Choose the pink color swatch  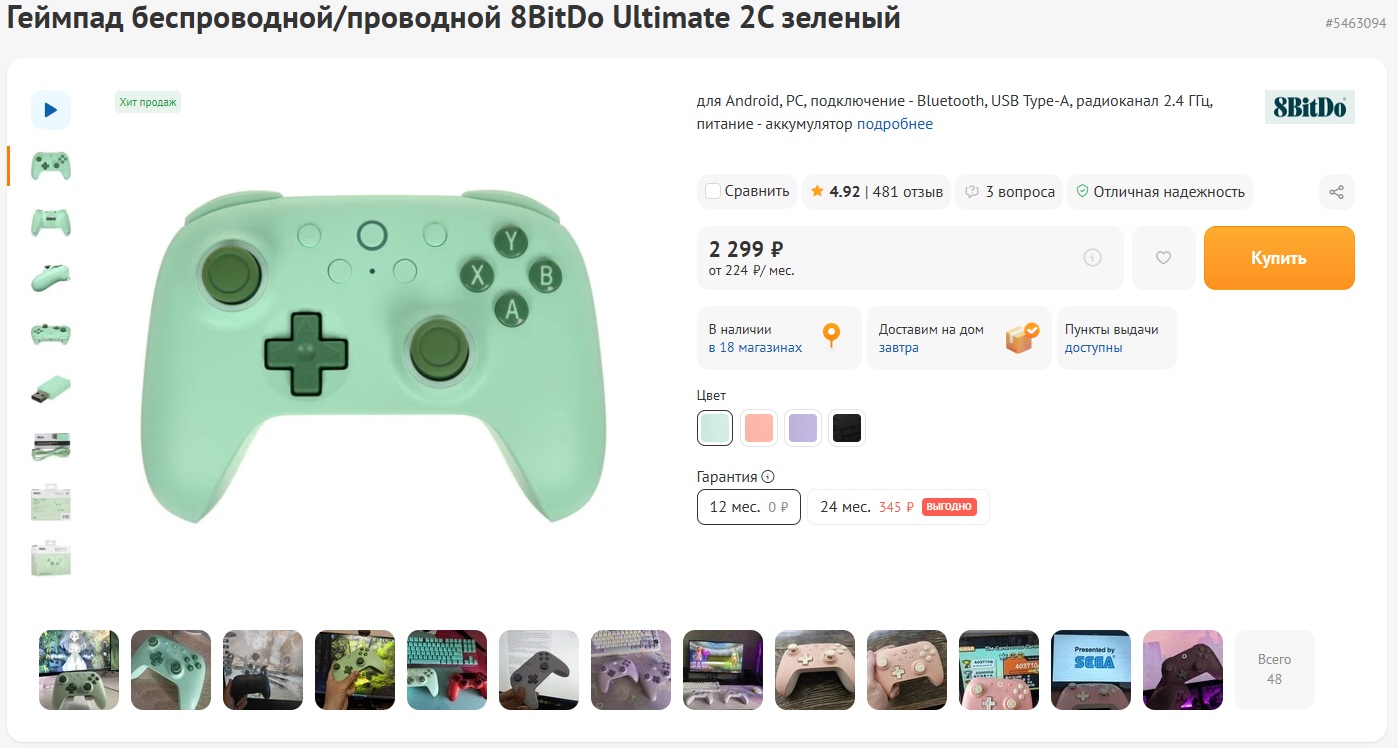759,428
